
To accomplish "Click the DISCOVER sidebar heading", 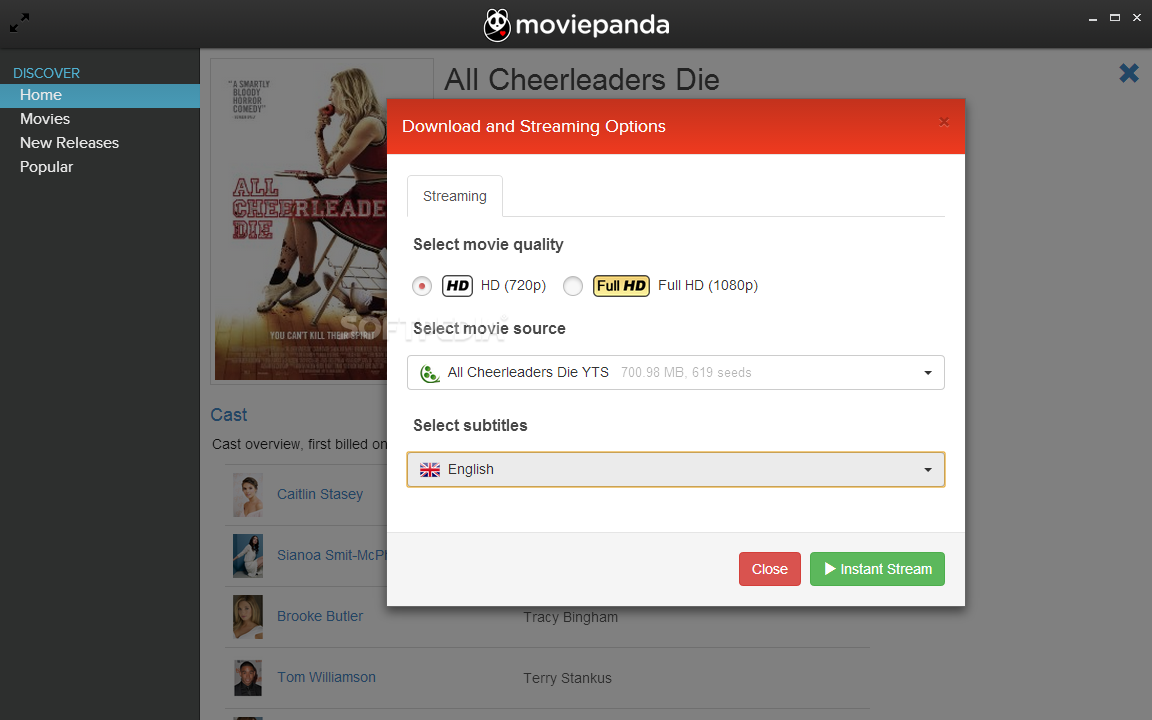I will point(46,73).
